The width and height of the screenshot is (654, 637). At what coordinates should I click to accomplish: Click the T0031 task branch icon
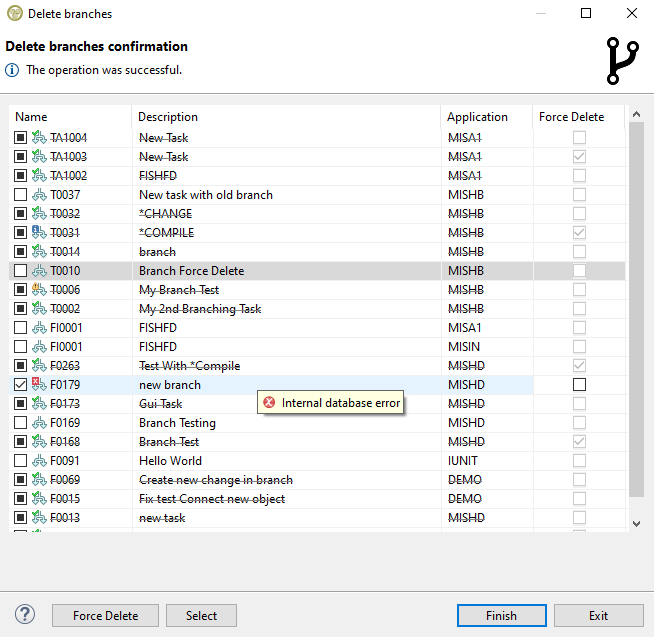tap(39, 233)
